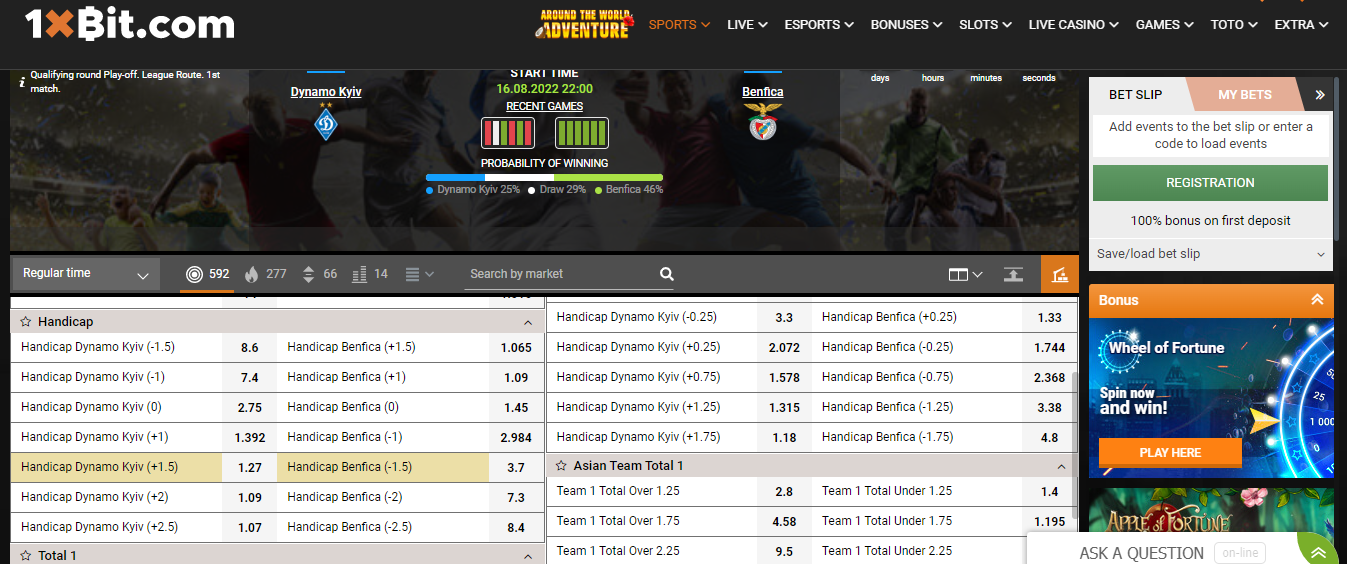Expand the Save/load bet slip dropdown
1347x564 pixels.
[1212, 254]
